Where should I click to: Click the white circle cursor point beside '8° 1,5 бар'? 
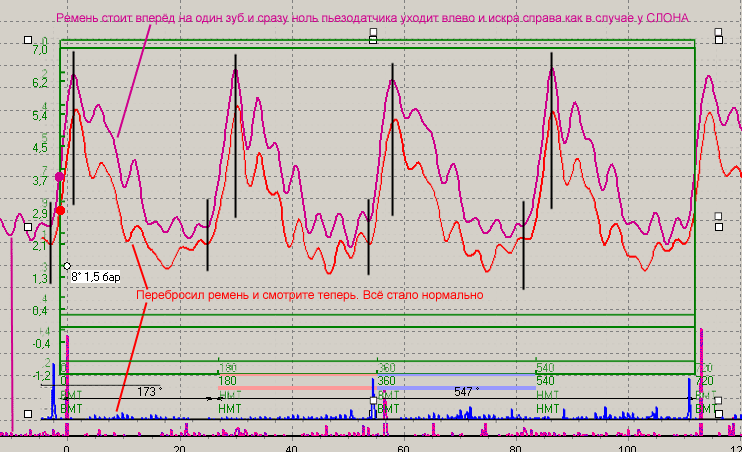click(67, 266)
